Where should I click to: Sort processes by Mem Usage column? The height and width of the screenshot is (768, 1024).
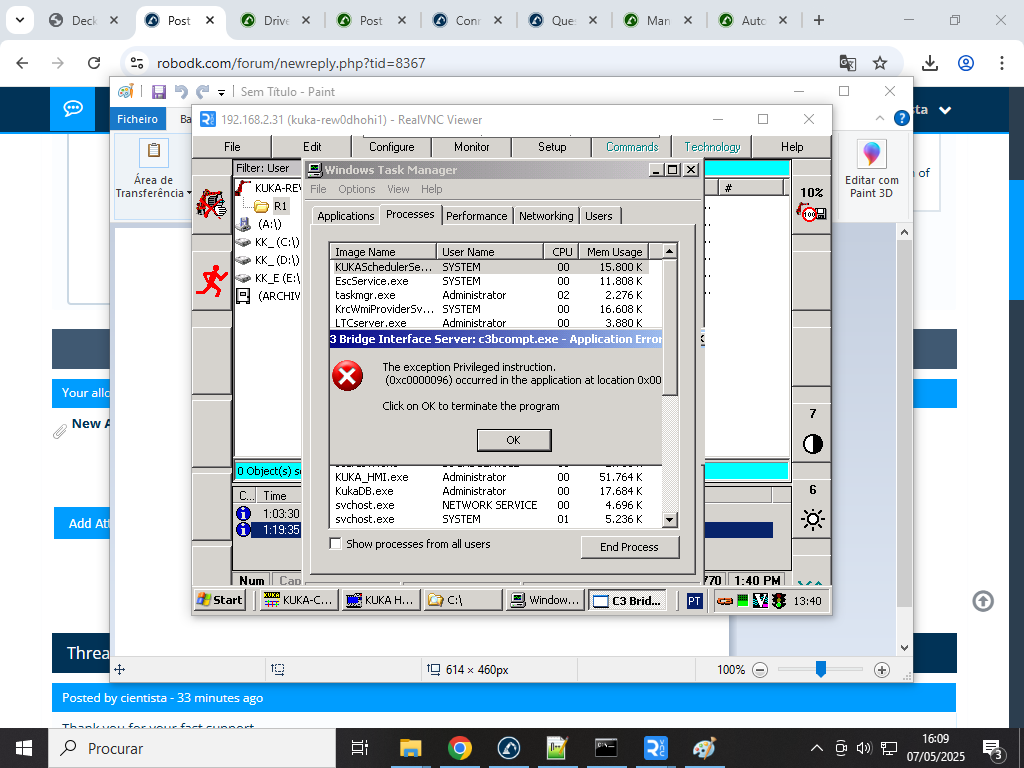pyautogui.click(x=614, y=252)
